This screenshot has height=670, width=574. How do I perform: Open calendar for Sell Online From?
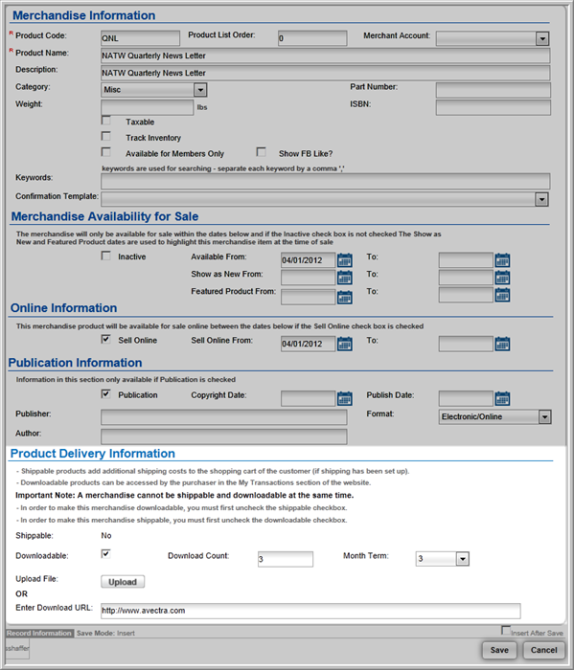coord(344,344)
